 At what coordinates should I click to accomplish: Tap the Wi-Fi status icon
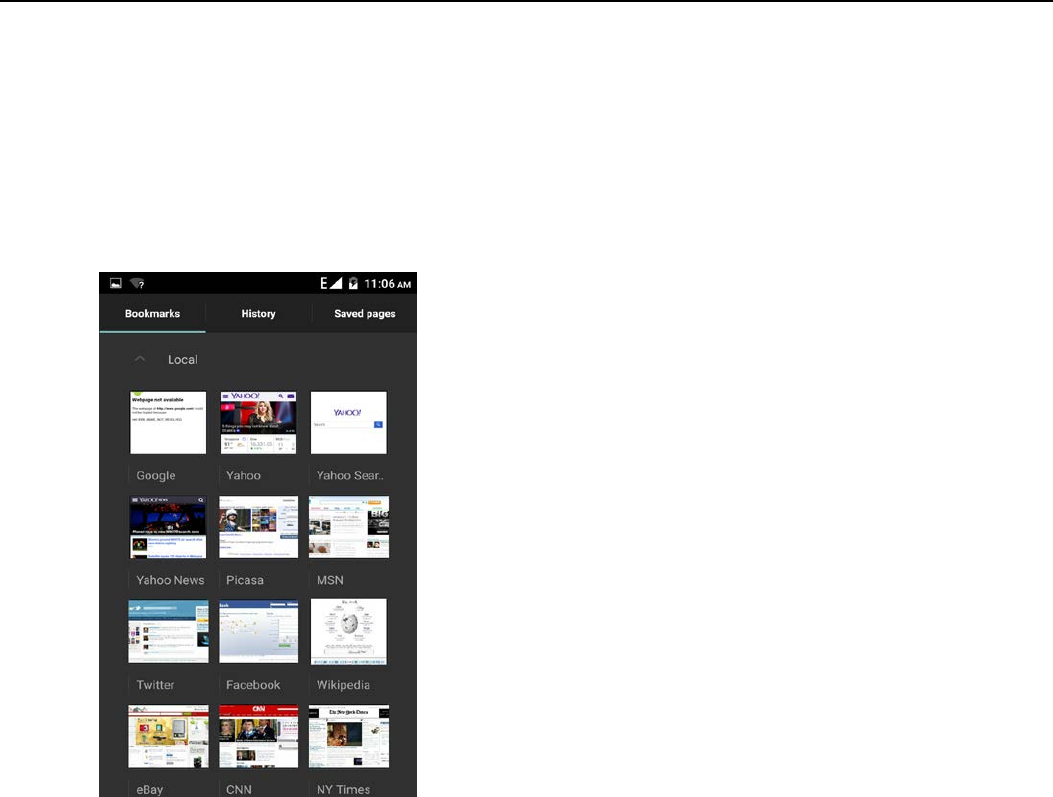(137, 283)
